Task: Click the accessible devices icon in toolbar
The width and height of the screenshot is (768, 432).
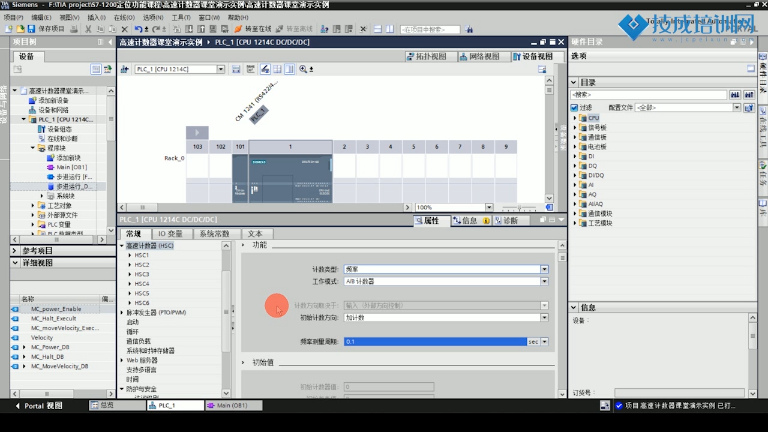Action: click(324, 29)
